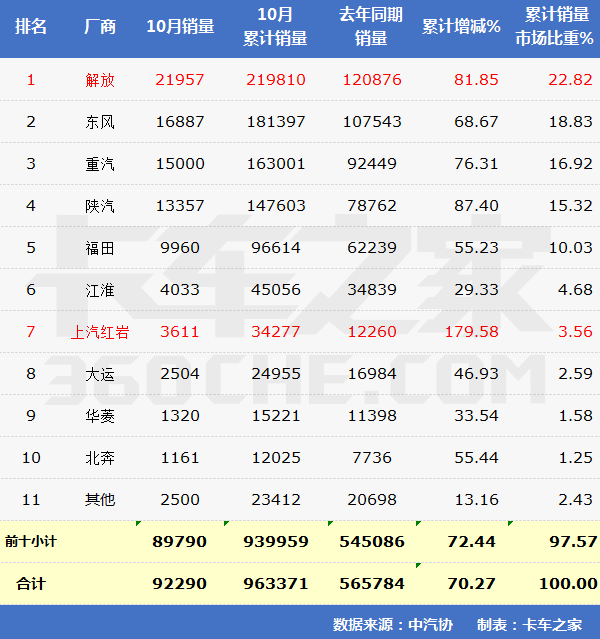Image resolution: width=600 pixels, height=639 pixels.
Task: Select the manufacturer cell 华菱
Action: [x=100, y=416]
